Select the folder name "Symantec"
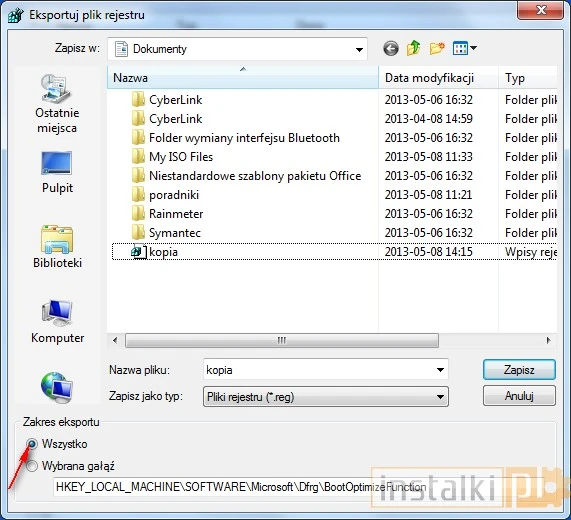The image size is (571, 520). 175,233
